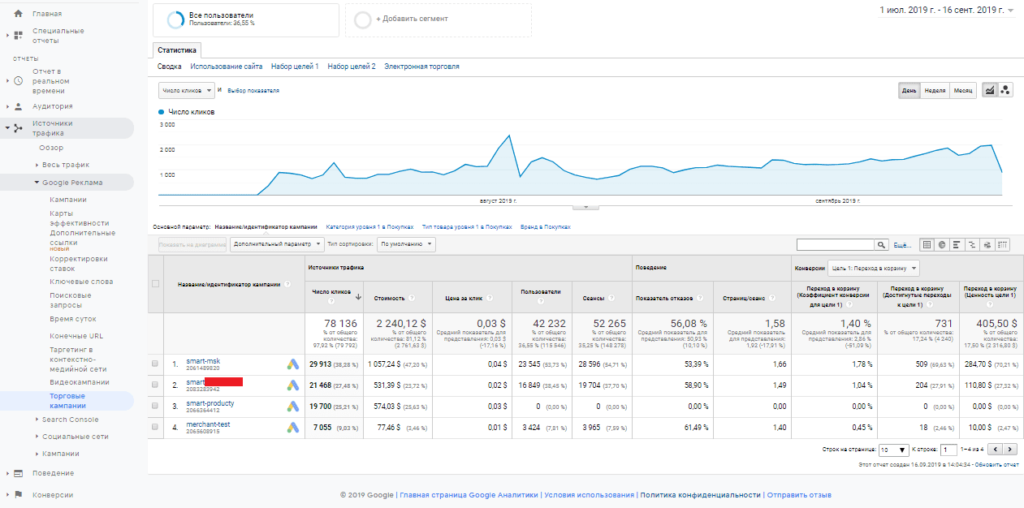Click the search magnifier icon above table
The height and width of the screenshot is (508, 1024).
[881, 244]
